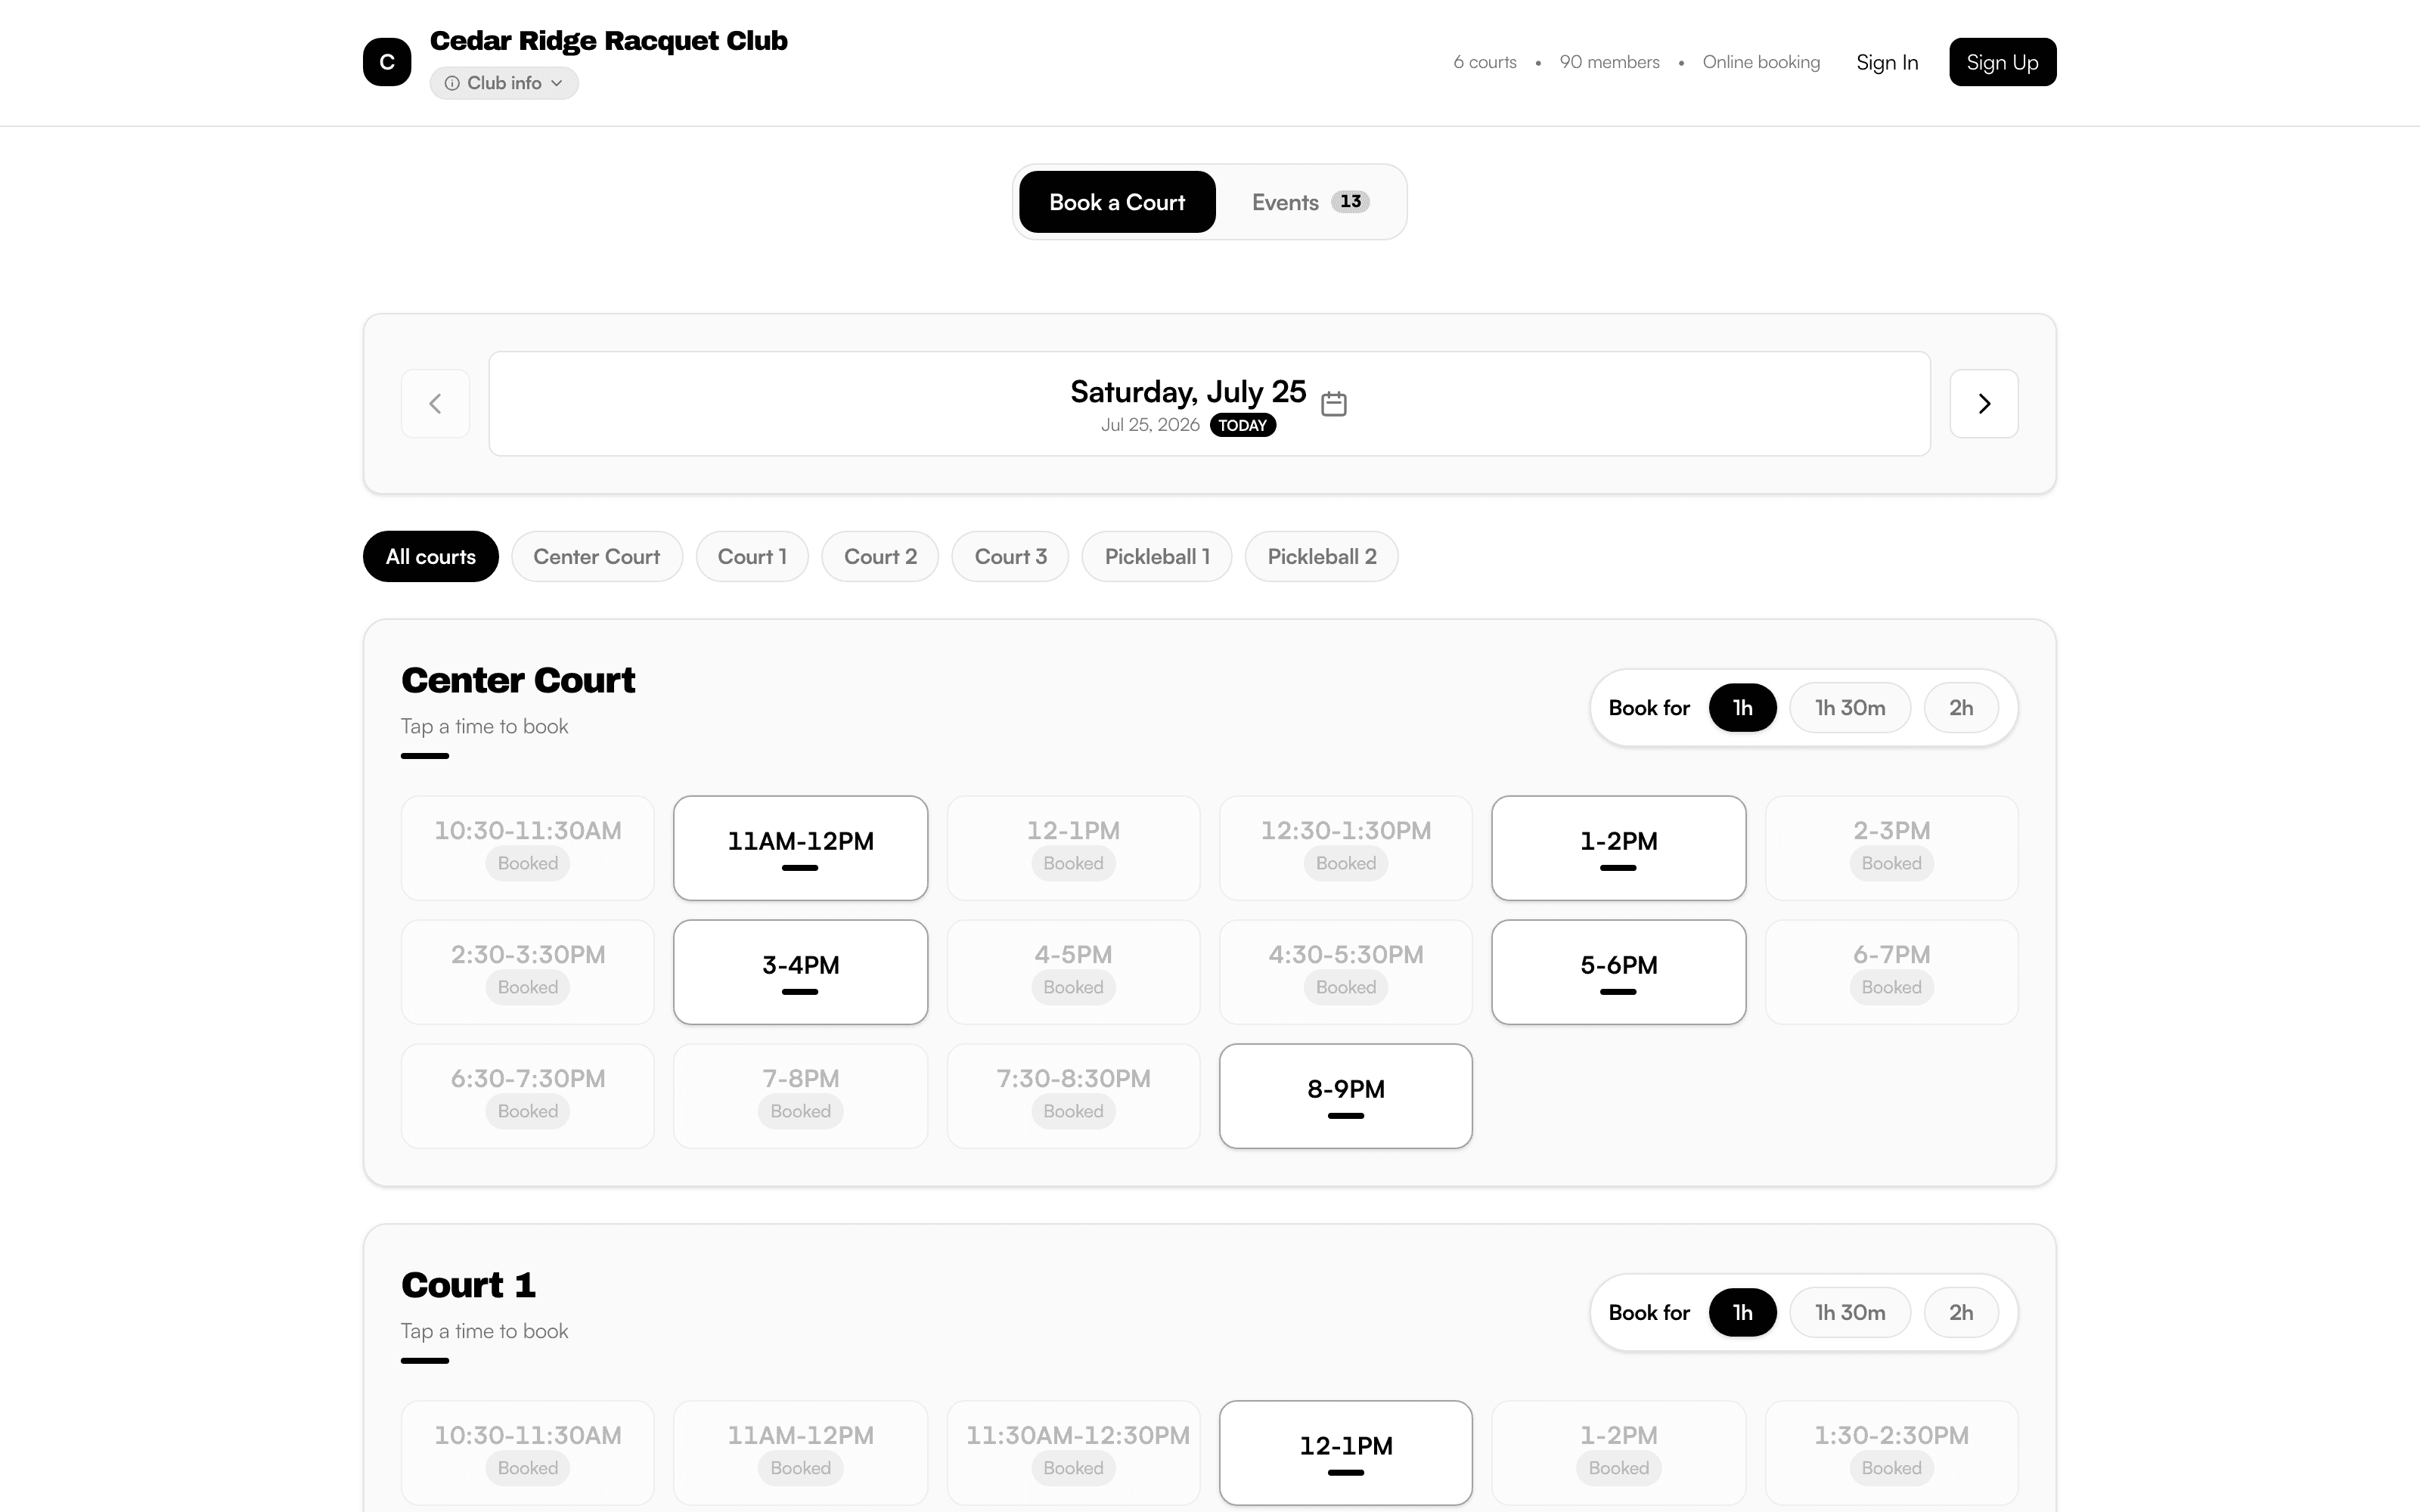2420x1512 pixels.
Task: Filter by Court 1 chip
Action: point(752,556)
